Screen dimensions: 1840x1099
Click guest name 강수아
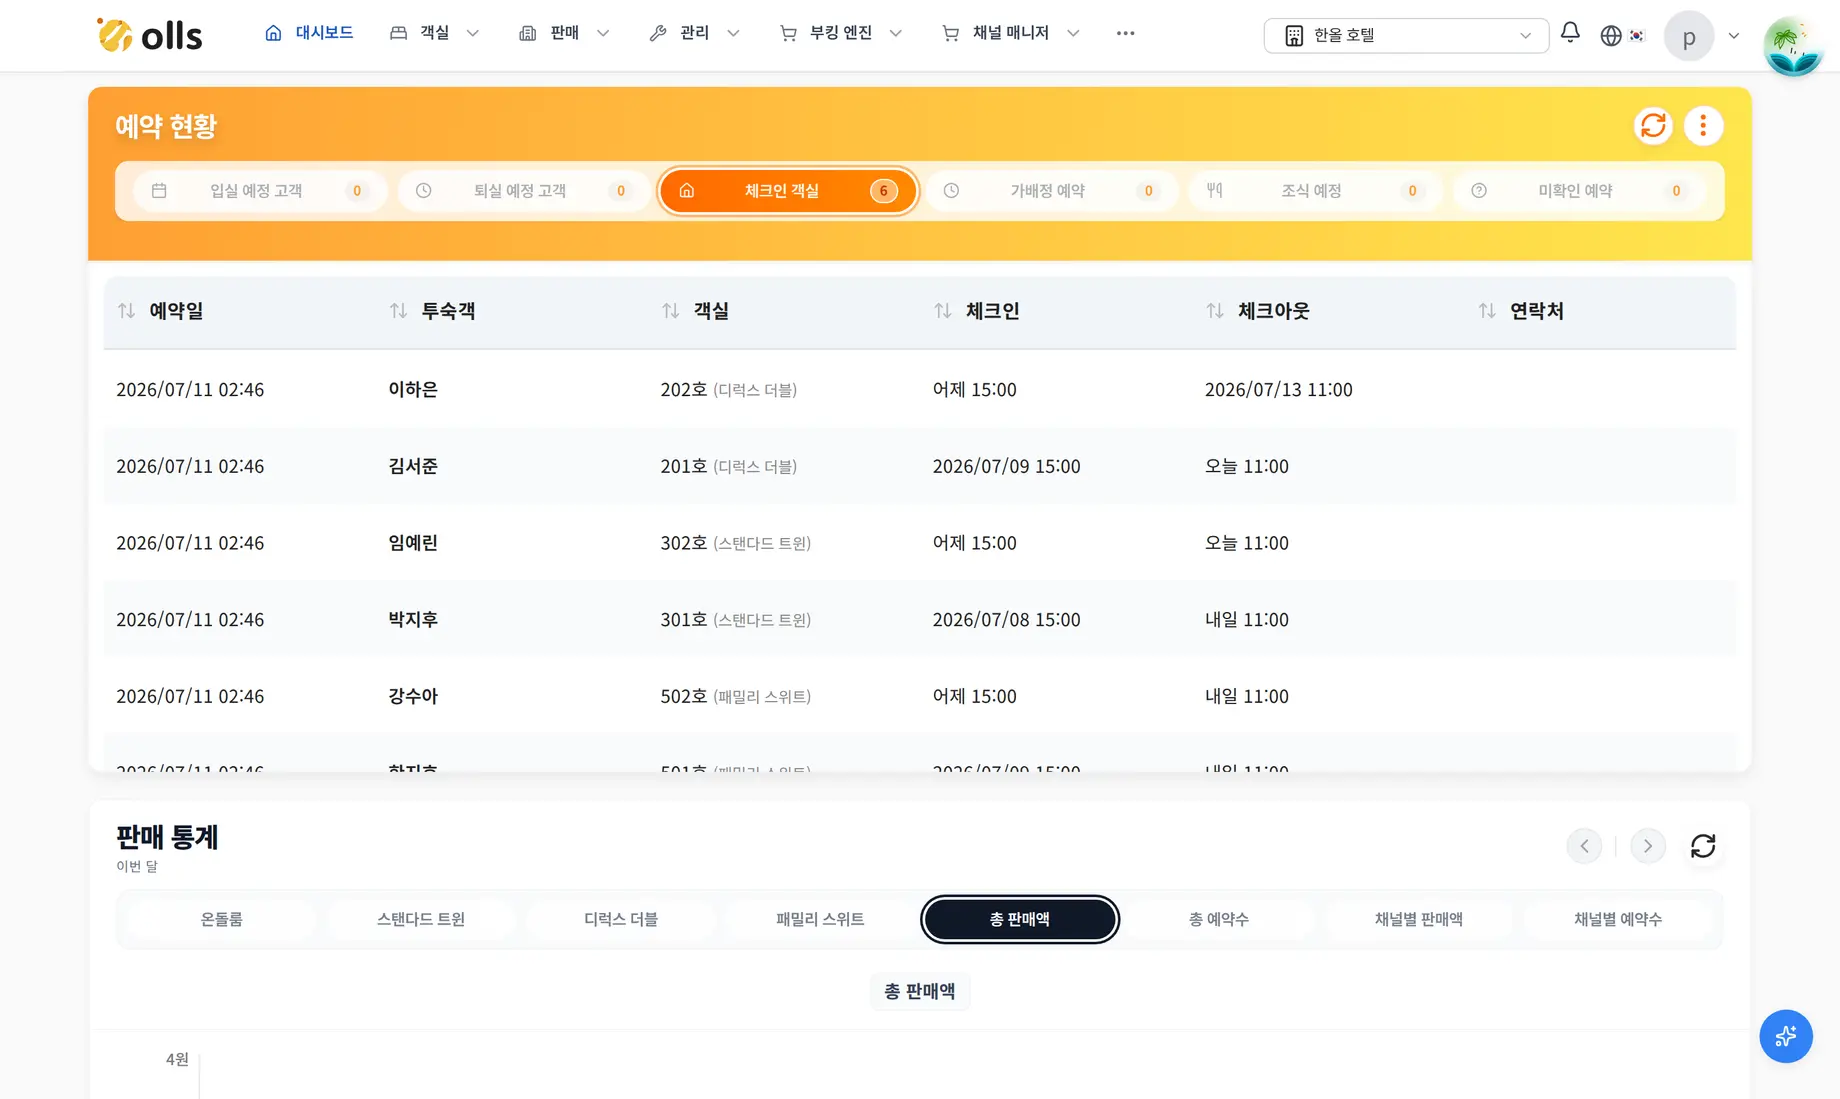tap(413, 696)
